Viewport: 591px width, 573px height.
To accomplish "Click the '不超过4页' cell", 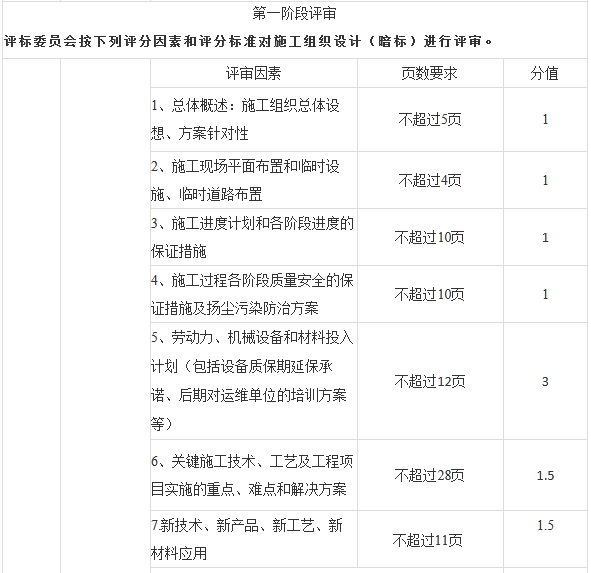I will point(430,180).
